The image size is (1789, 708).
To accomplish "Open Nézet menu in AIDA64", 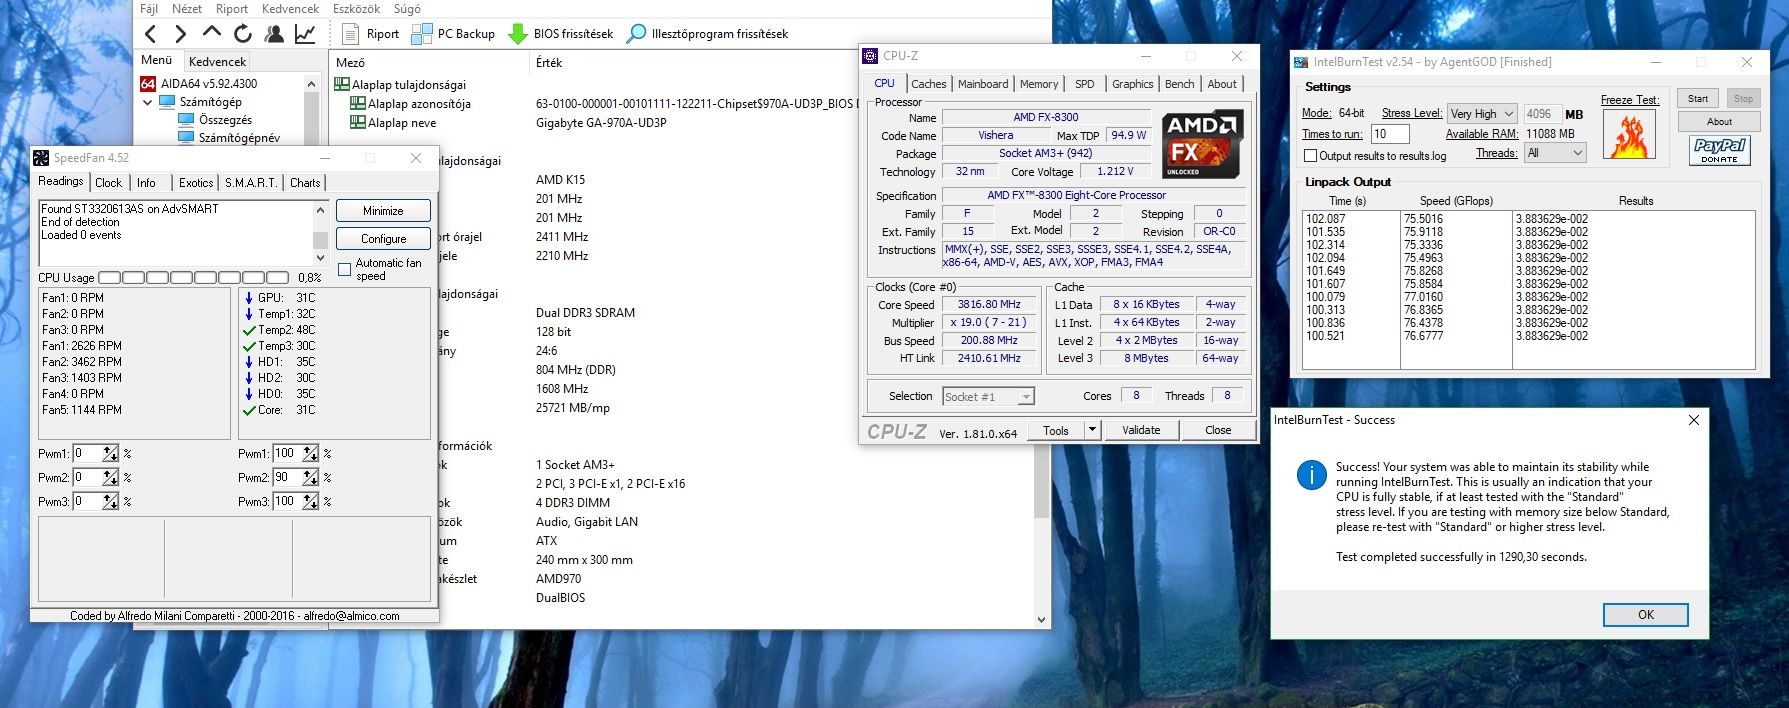I will coord(187,9).
